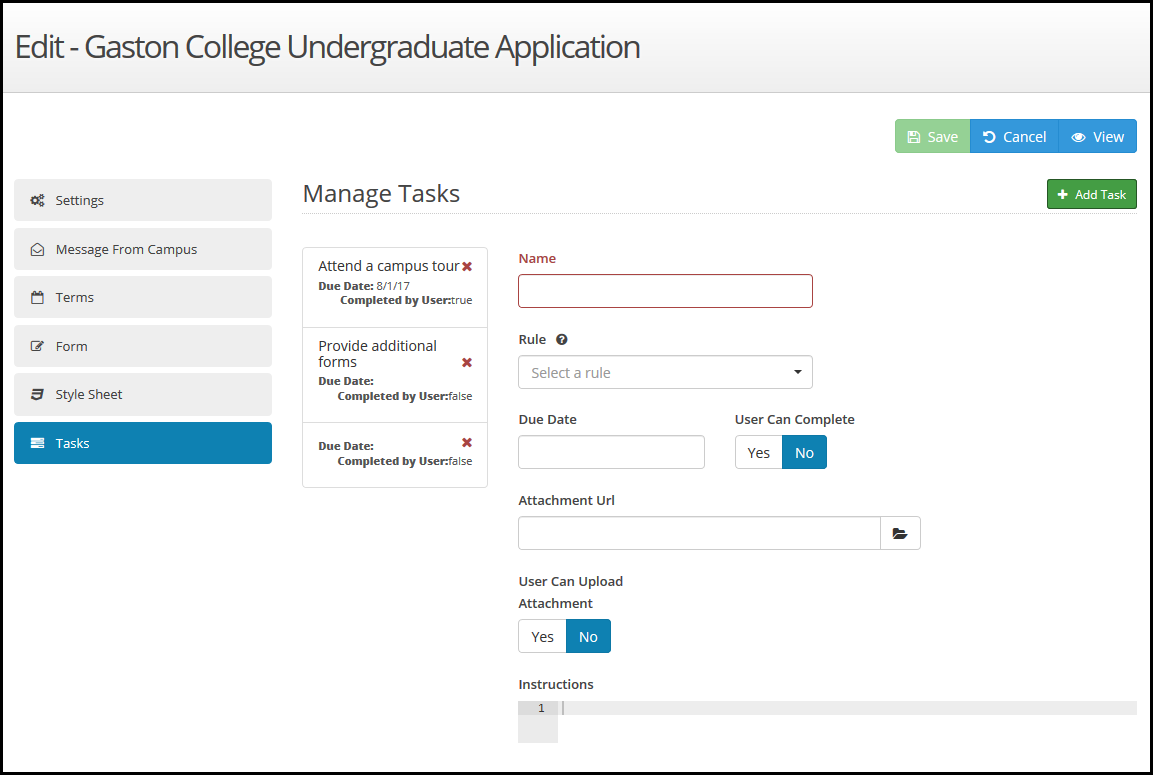Click the eye icon on the View button
Viewport: 1153px width, 775px height.
coord(1075,136)
